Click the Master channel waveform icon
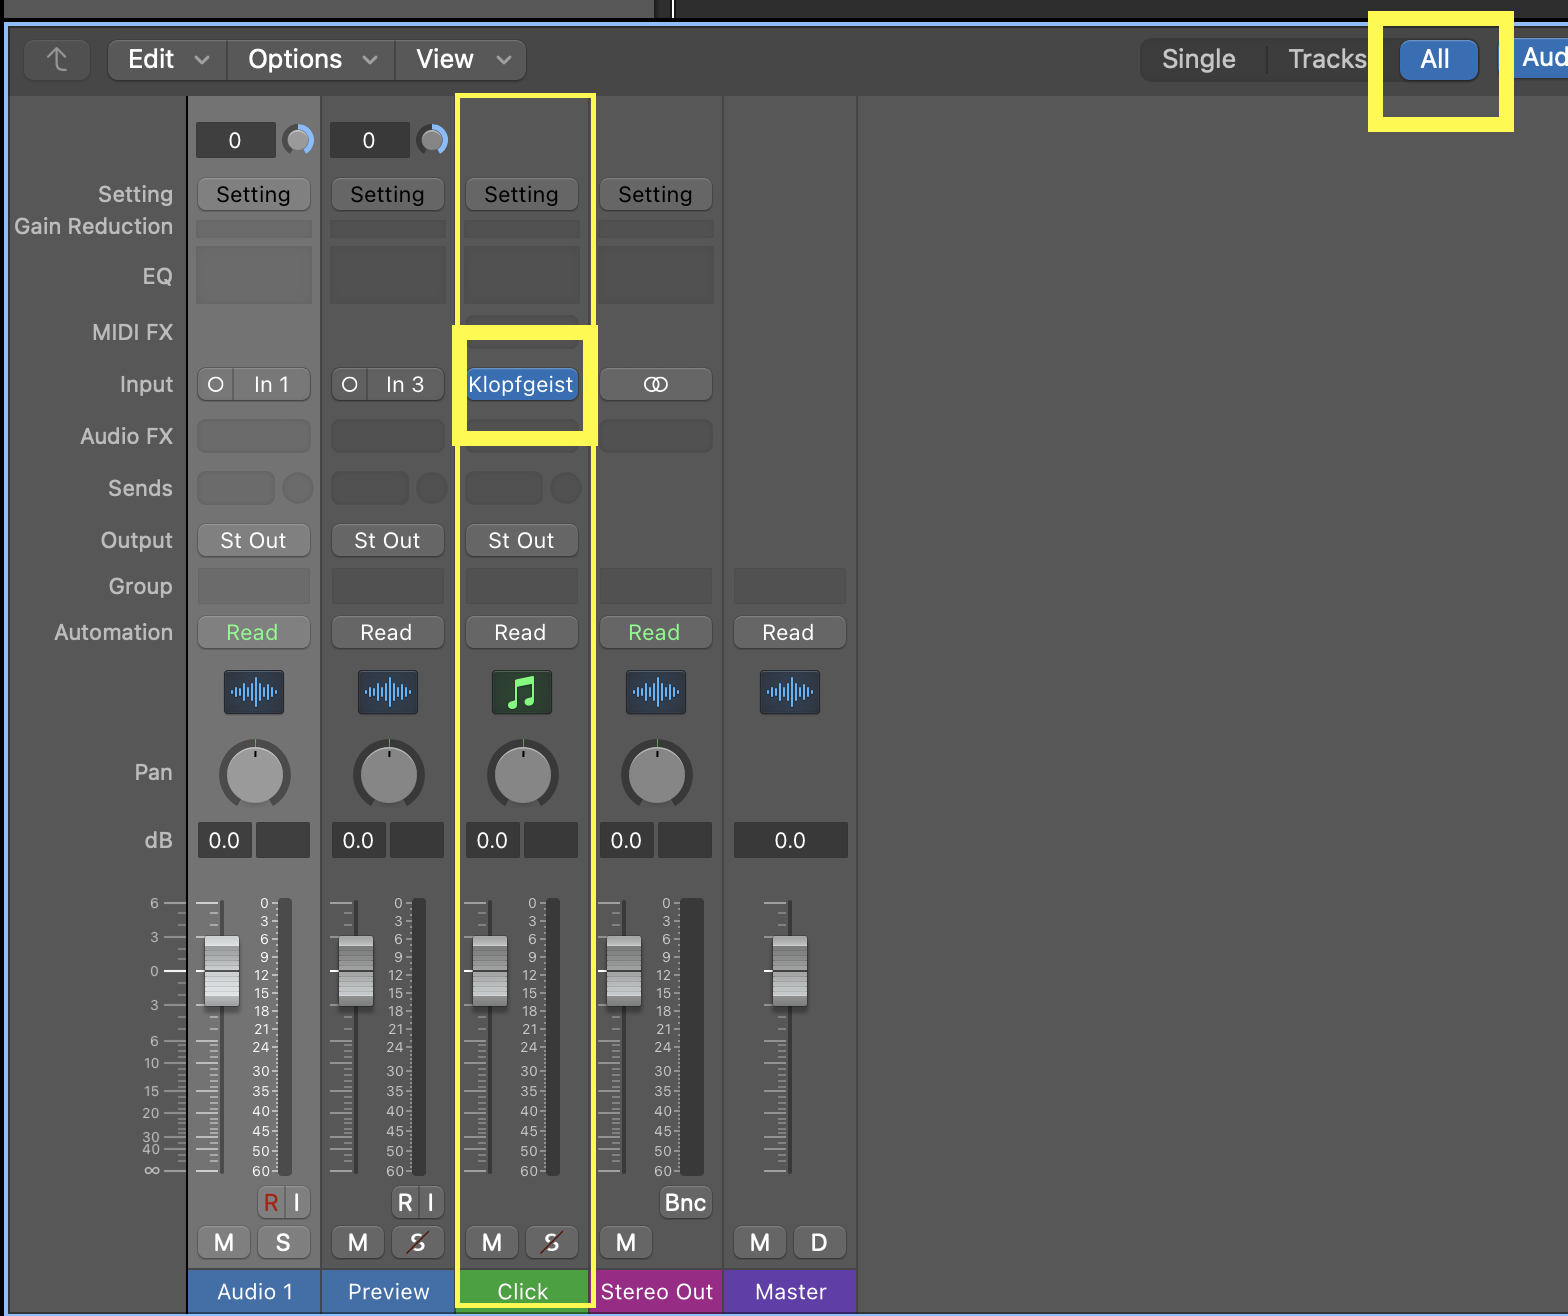This screenshot has height=1316, width=1568. click(x=789, y=692)
